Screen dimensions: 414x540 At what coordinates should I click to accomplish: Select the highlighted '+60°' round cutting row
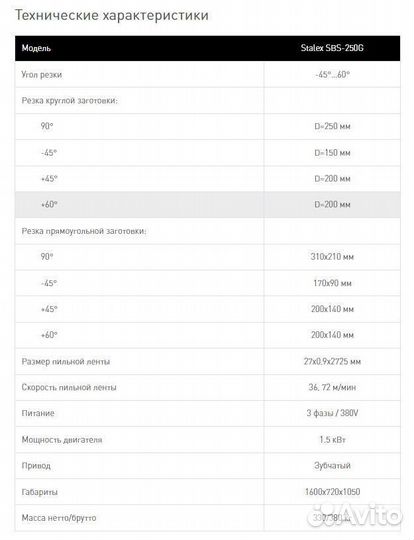click(207, 205)
